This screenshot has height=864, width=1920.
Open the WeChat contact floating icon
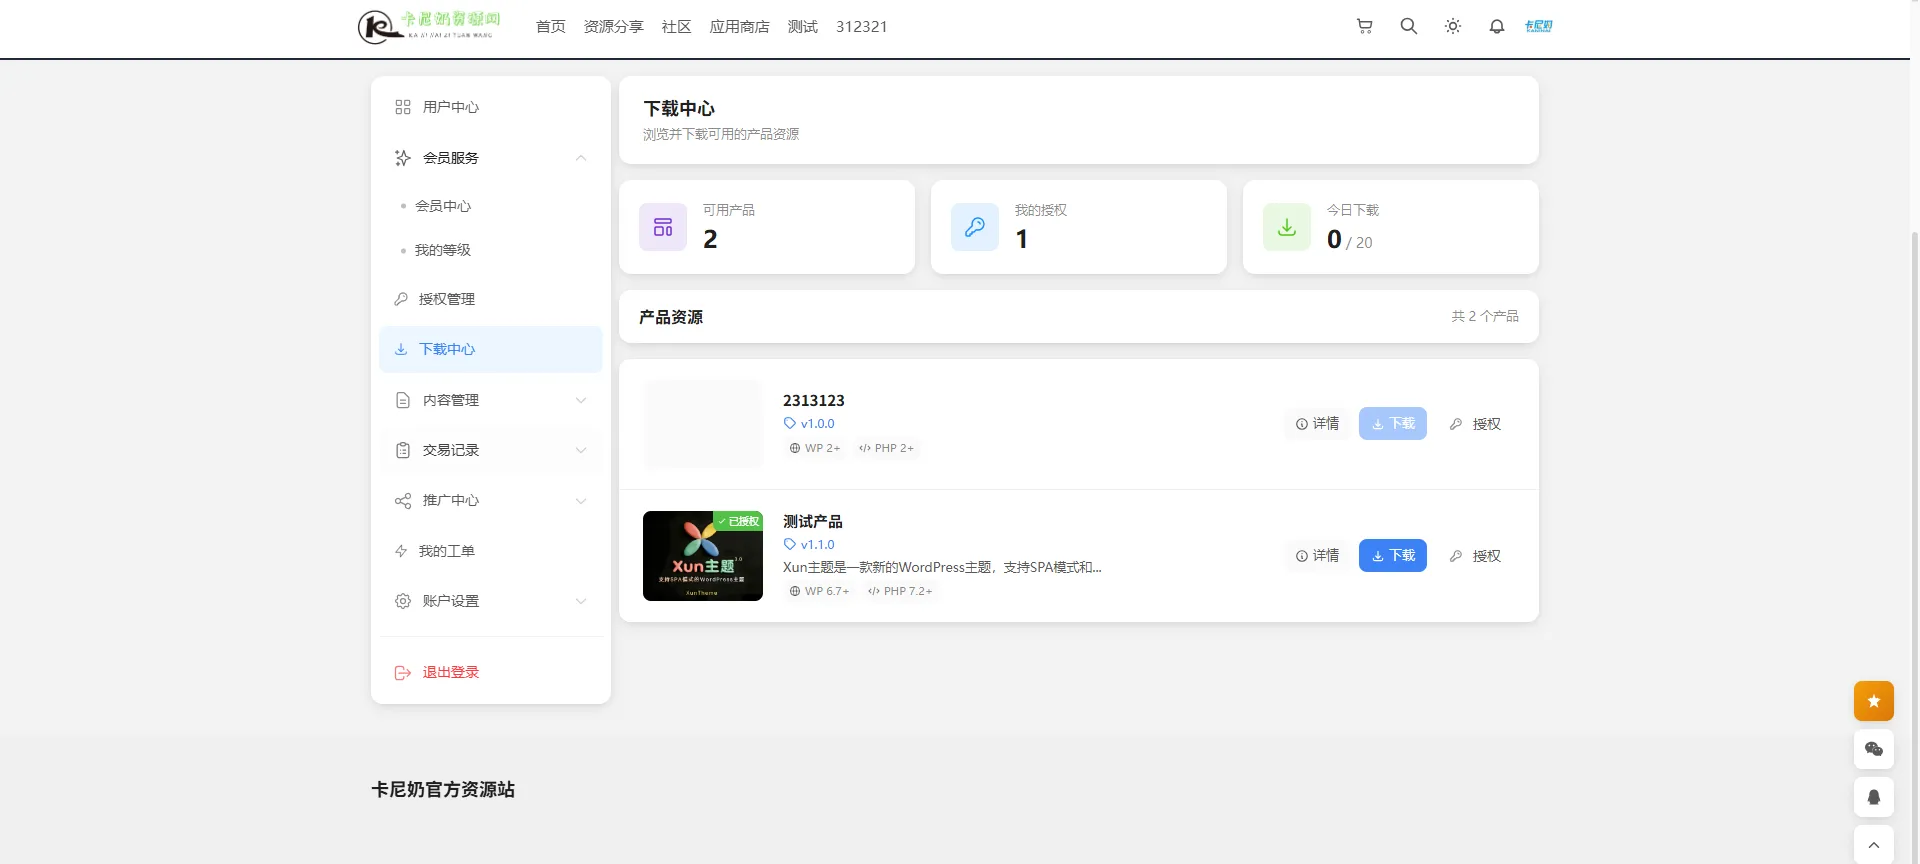pos(1873,749)
